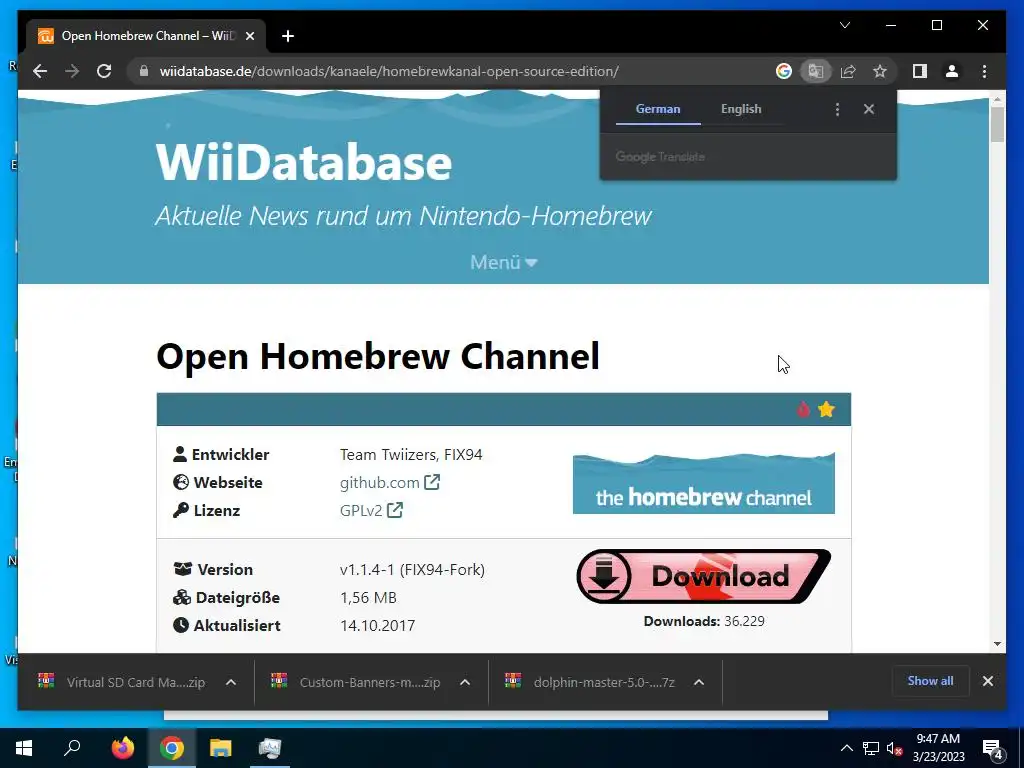This screenshot has height=768, width=1024.
Task: Go back using Chrome's back arrow
Action: [x=40, y=71]
